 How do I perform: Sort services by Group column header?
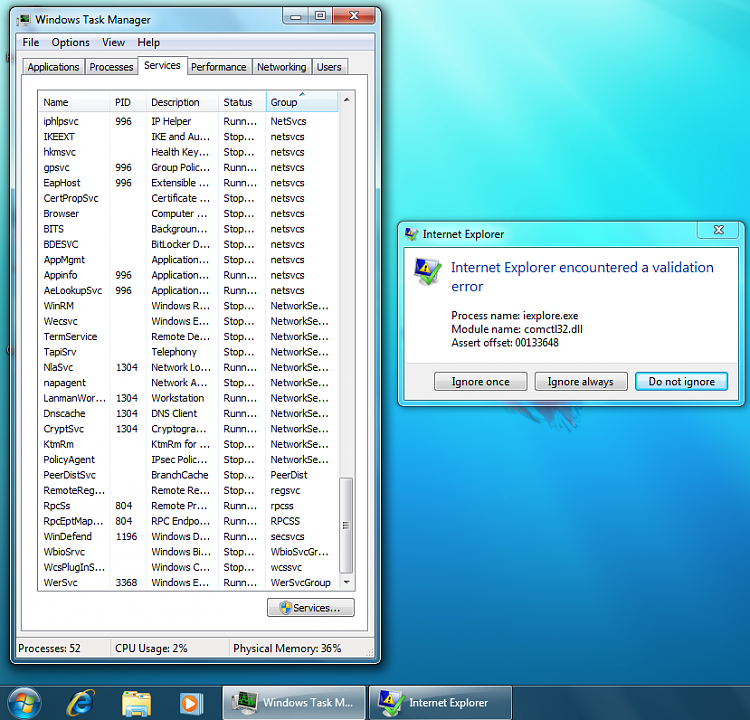(x=302, y=102)
